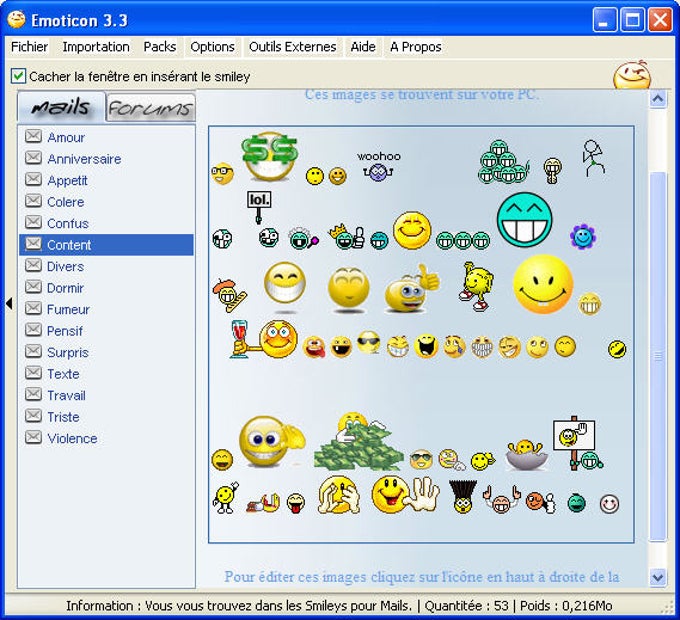The image size is (680, 620).
Task: Choose the smiley on money pile
Action: coord(358,441)
